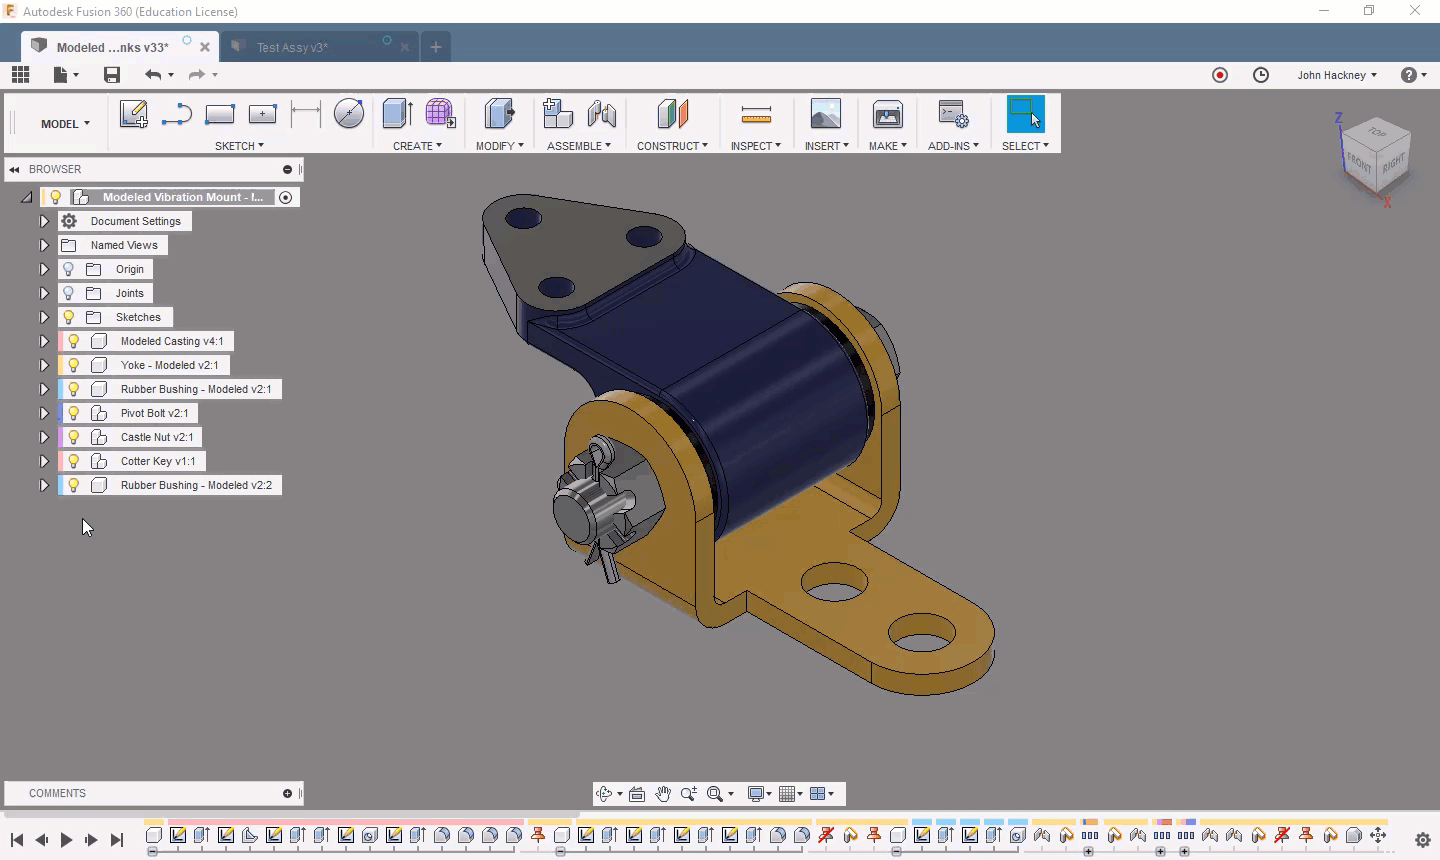Expand the Rubber Bushing - Modeled v2:1 node
The width and height of the screenshot is (1440, 860).
pyautogui.click(x=44, y=389)
